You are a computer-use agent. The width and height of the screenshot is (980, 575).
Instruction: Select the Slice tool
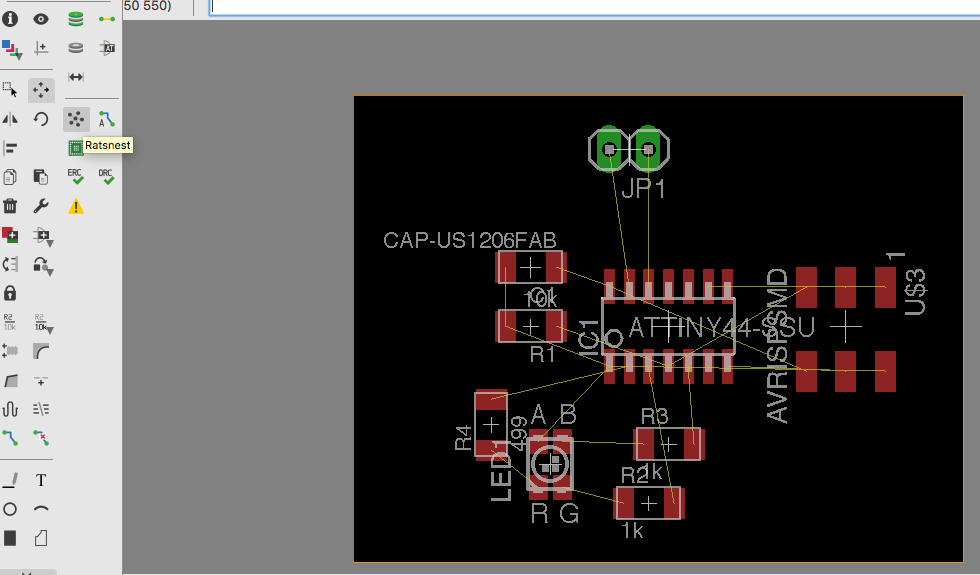click(x=41, y=409)
